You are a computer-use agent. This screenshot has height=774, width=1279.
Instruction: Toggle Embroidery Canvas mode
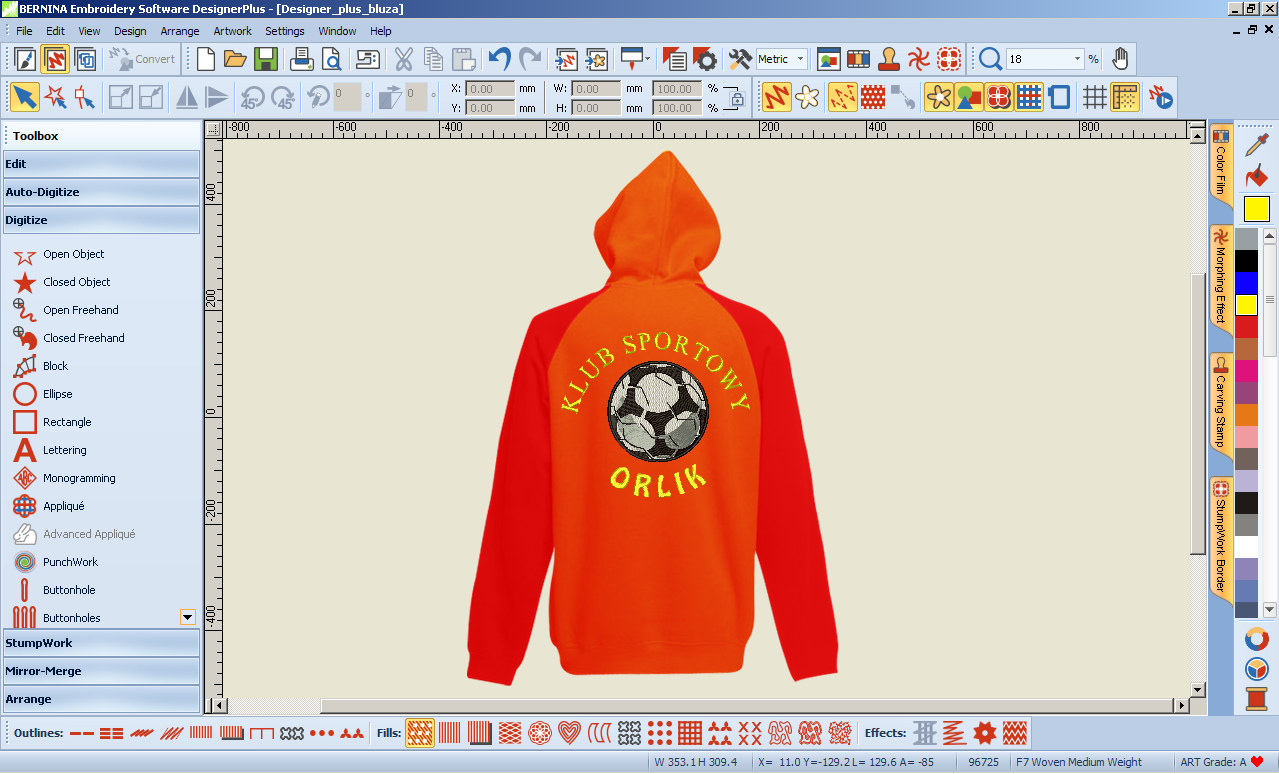pyautogui.click(x=55, y=59)
